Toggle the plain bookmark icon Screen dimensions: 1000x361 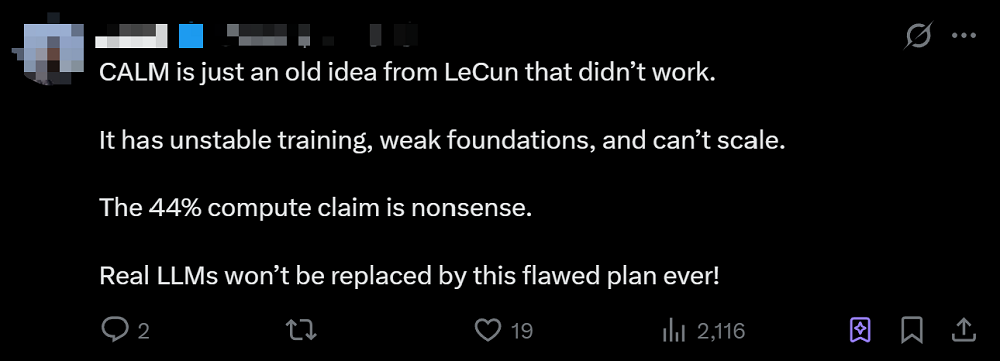point(912,330)
